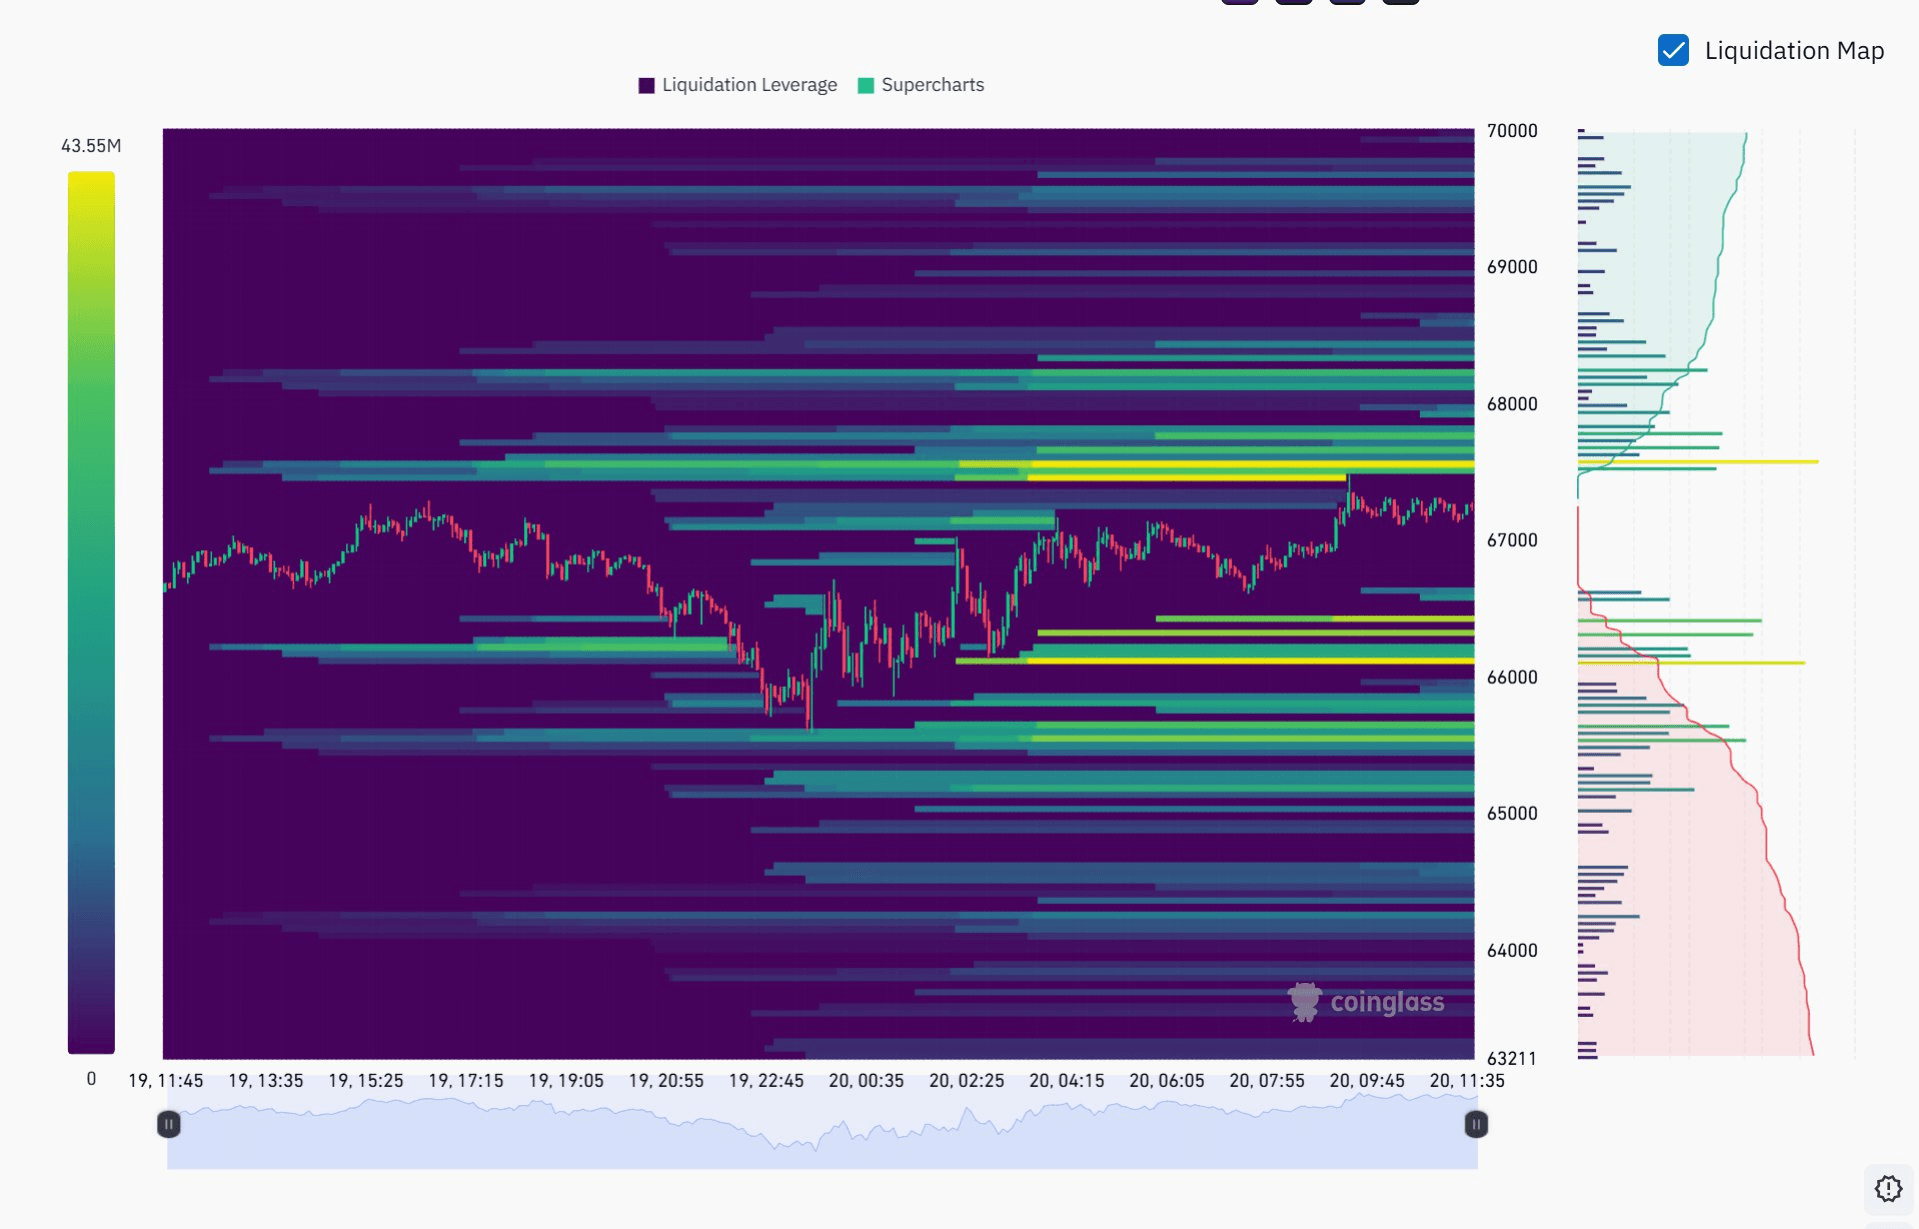This screenshot has height=1229, width=1919.
Task: Uncheck the Liquidation Map checkbox
Action: 1673,50
